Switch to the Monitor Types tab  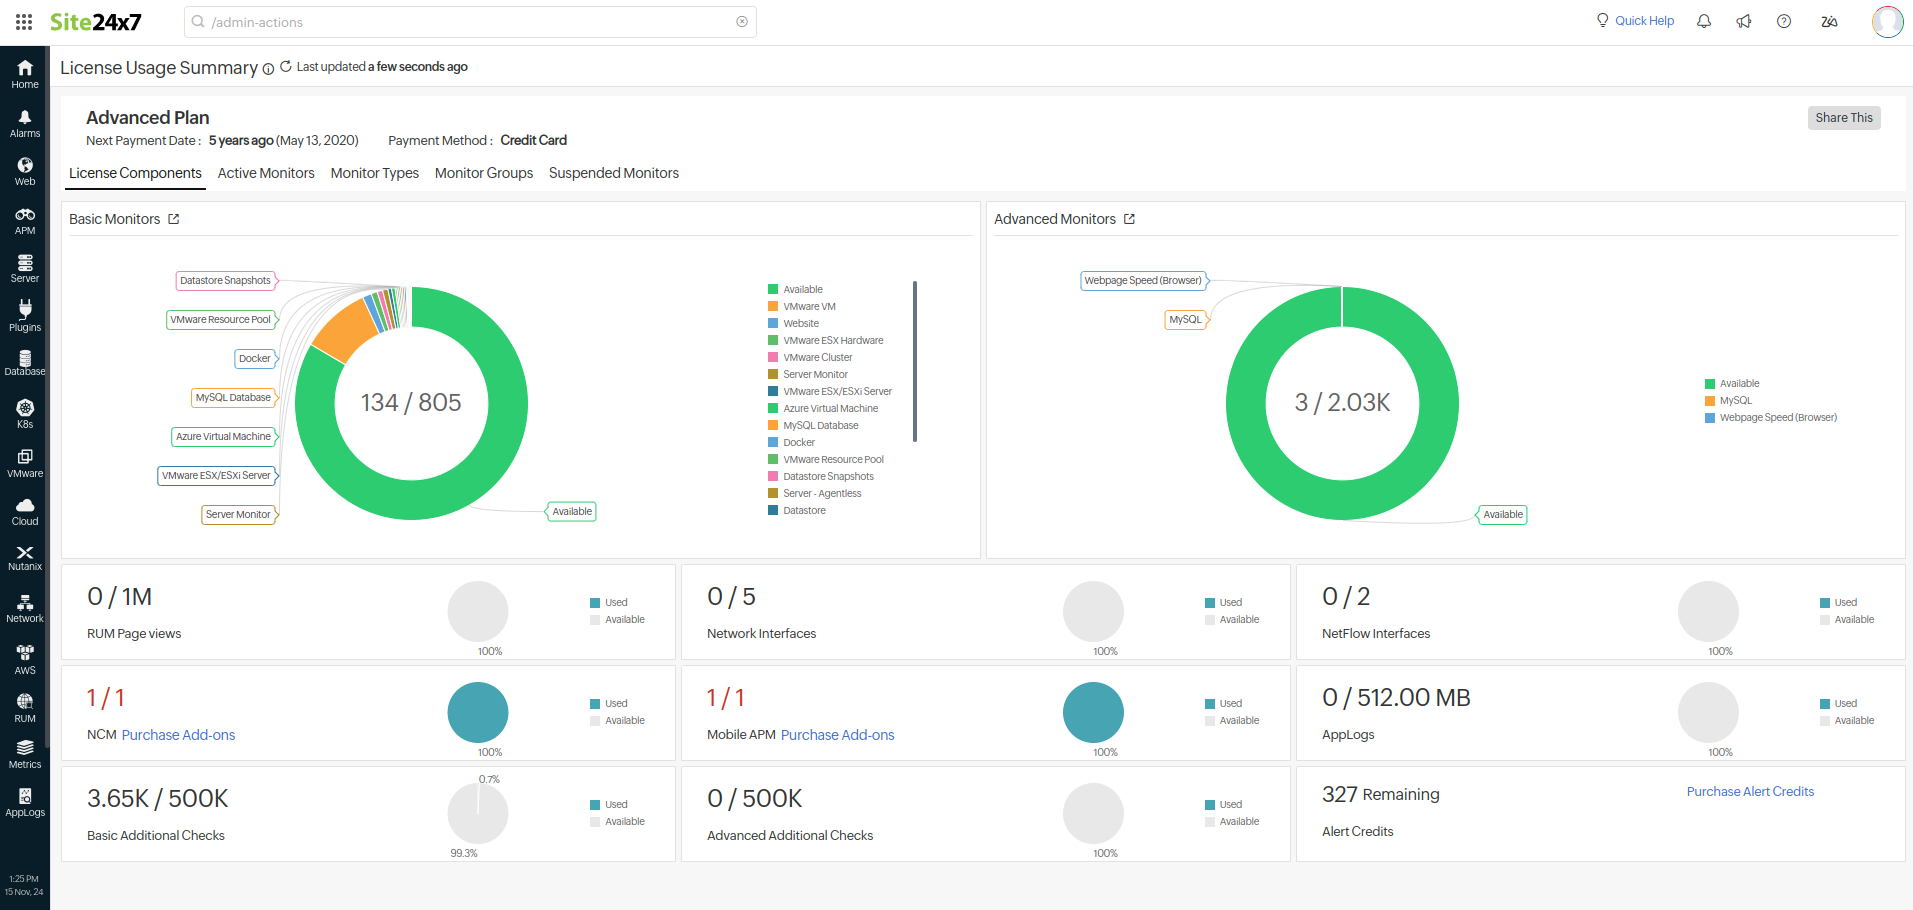click(374, 173)
